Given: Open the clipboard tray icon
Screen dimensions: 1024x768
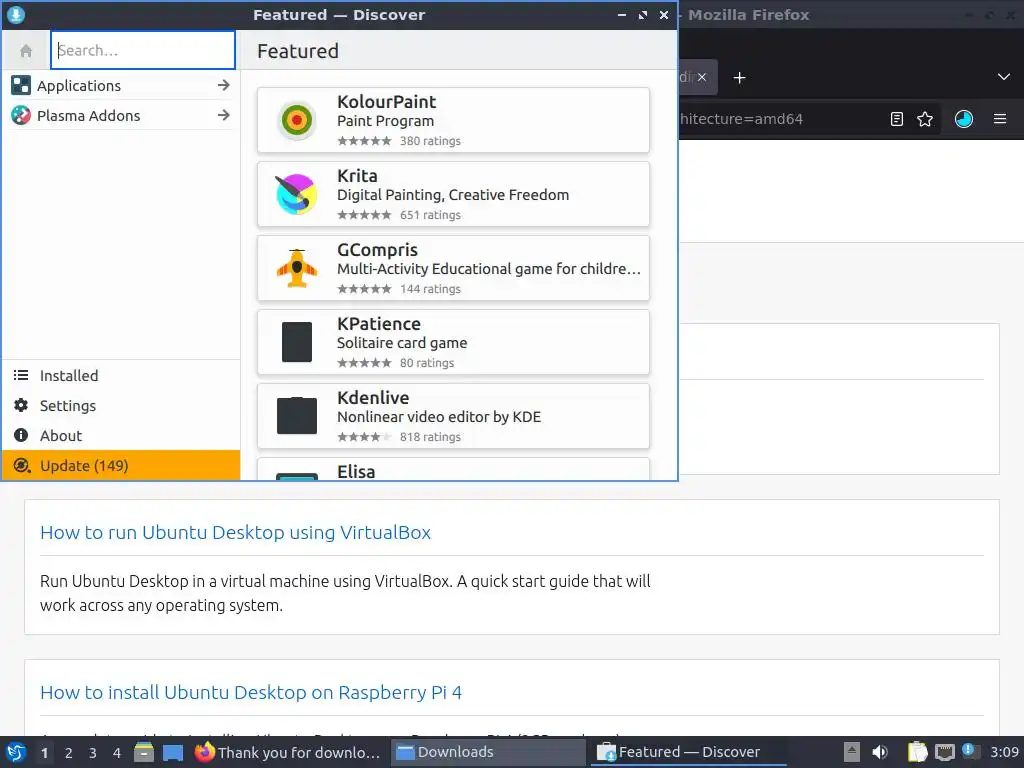Looking at the screenshot, I should pyautogui.click(x=918, y=752).
